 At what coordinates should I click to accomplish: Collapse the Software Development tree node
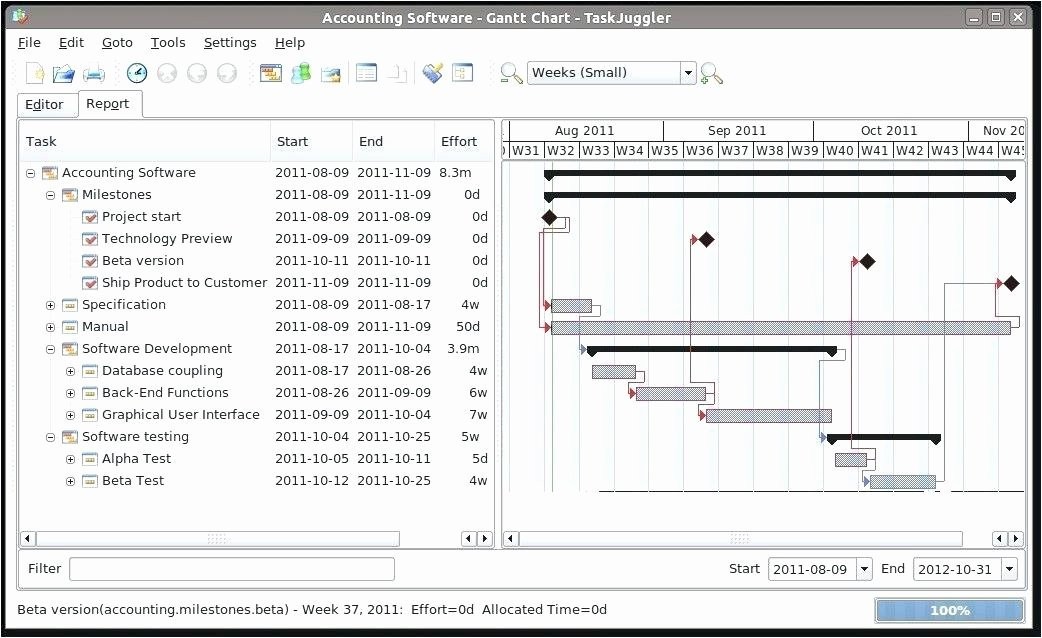50,349
